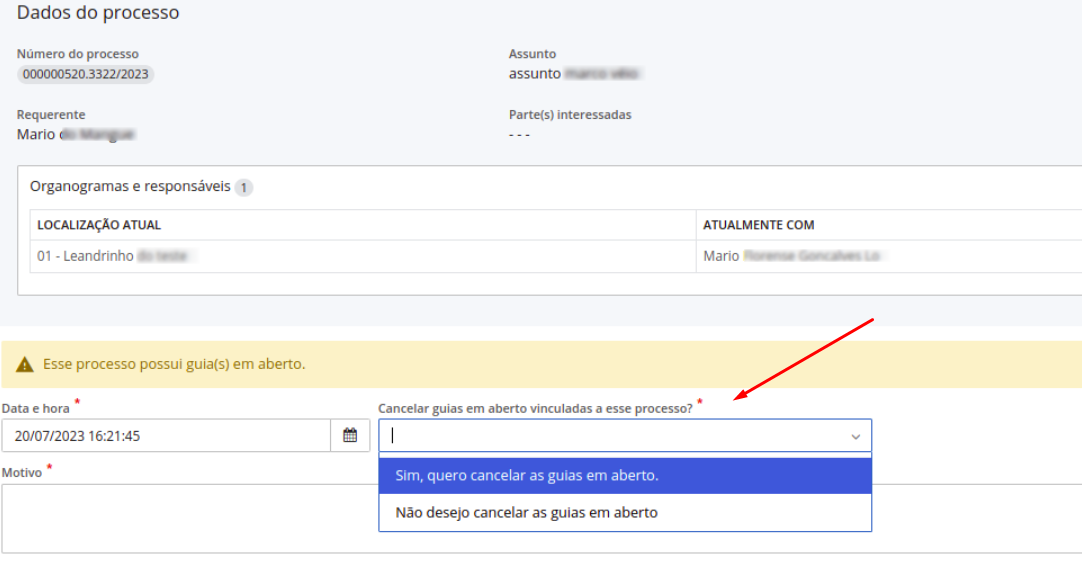Click the ATUALMENTE COM column header
The height and width of the screenshot is (573, 1082).
click(x=758, y=225)
